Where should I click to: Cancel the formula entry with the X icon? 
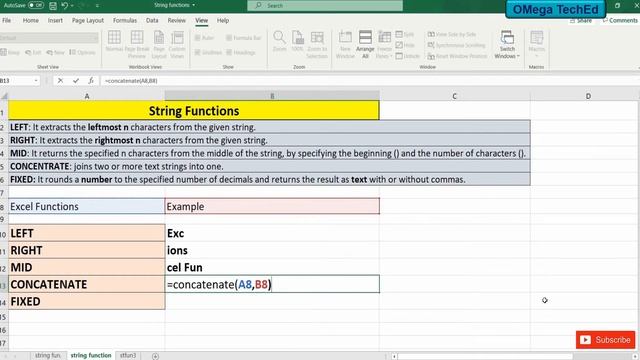60,81
